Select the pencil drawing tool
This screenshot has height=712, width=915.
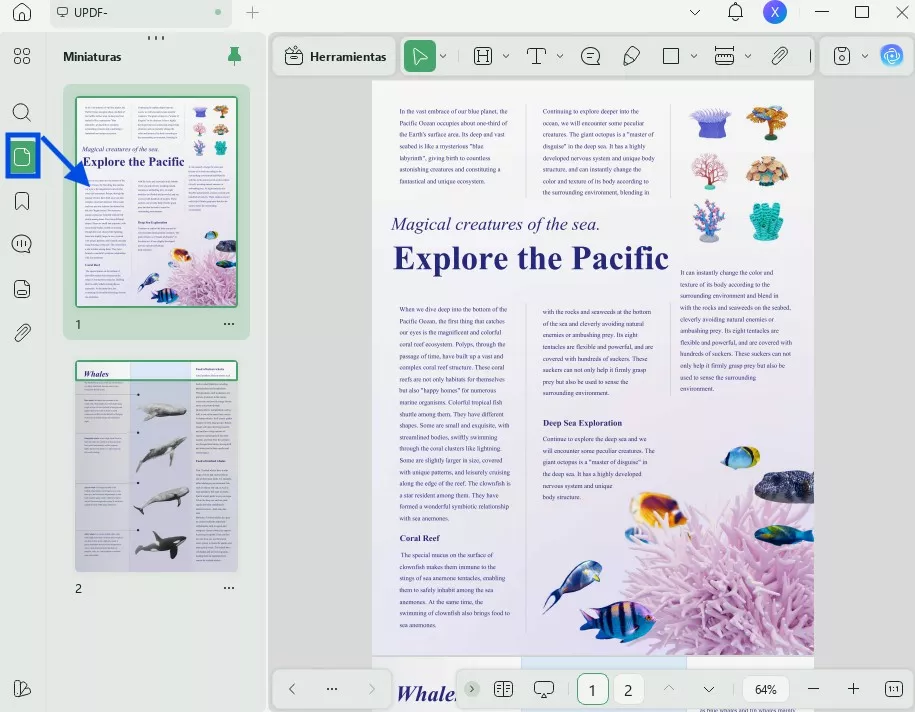click(x=631, y=57)
